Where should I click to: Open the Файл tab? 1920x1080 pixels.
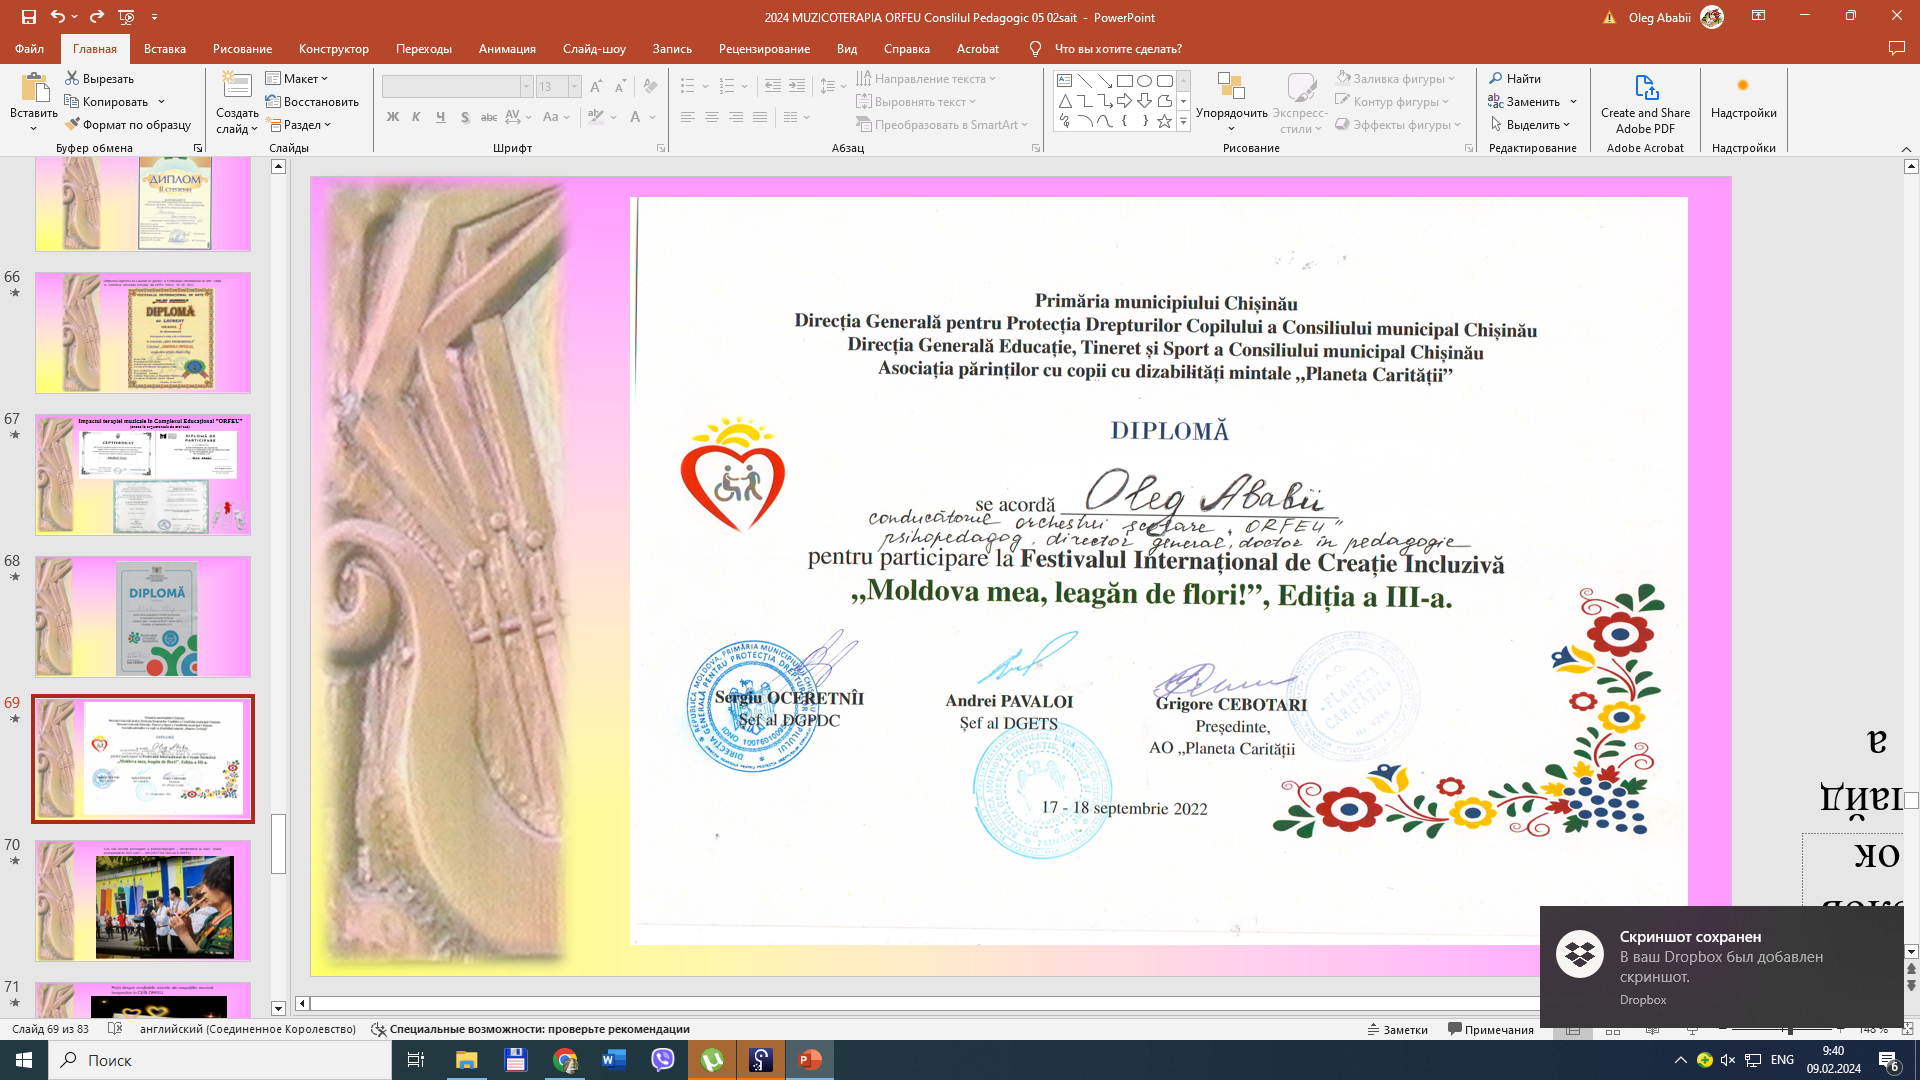(x=29, y=48)
